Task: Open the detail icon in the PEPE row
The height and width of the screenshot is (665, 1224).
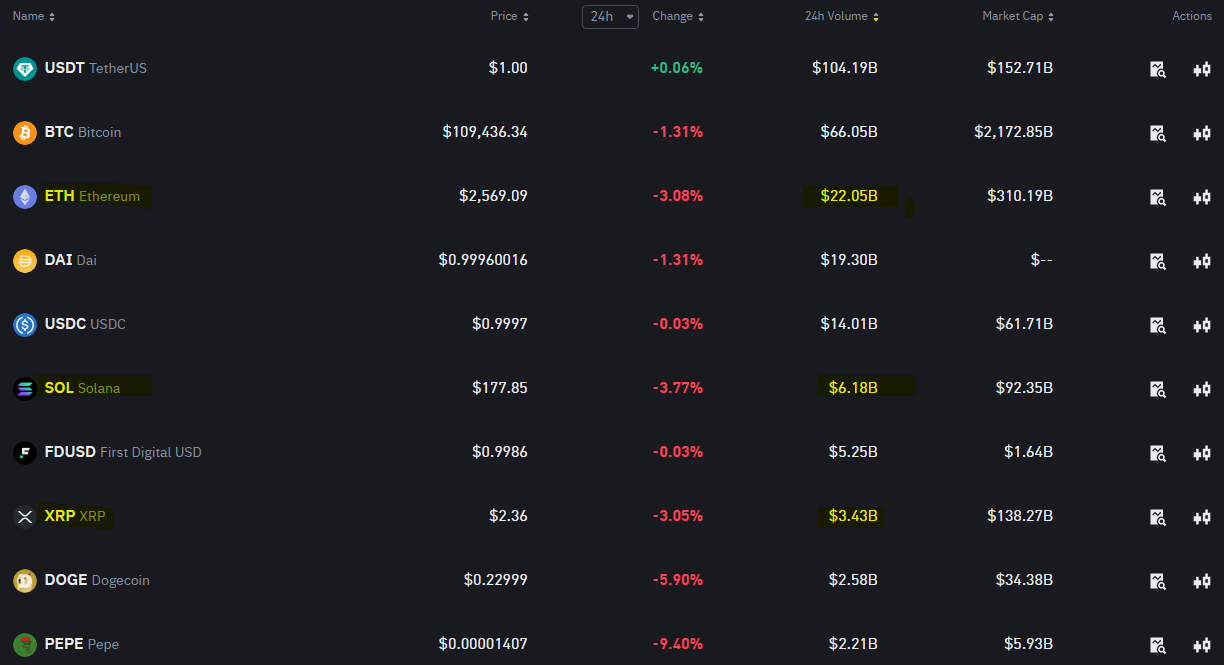Action: (x=1158, y=645)
